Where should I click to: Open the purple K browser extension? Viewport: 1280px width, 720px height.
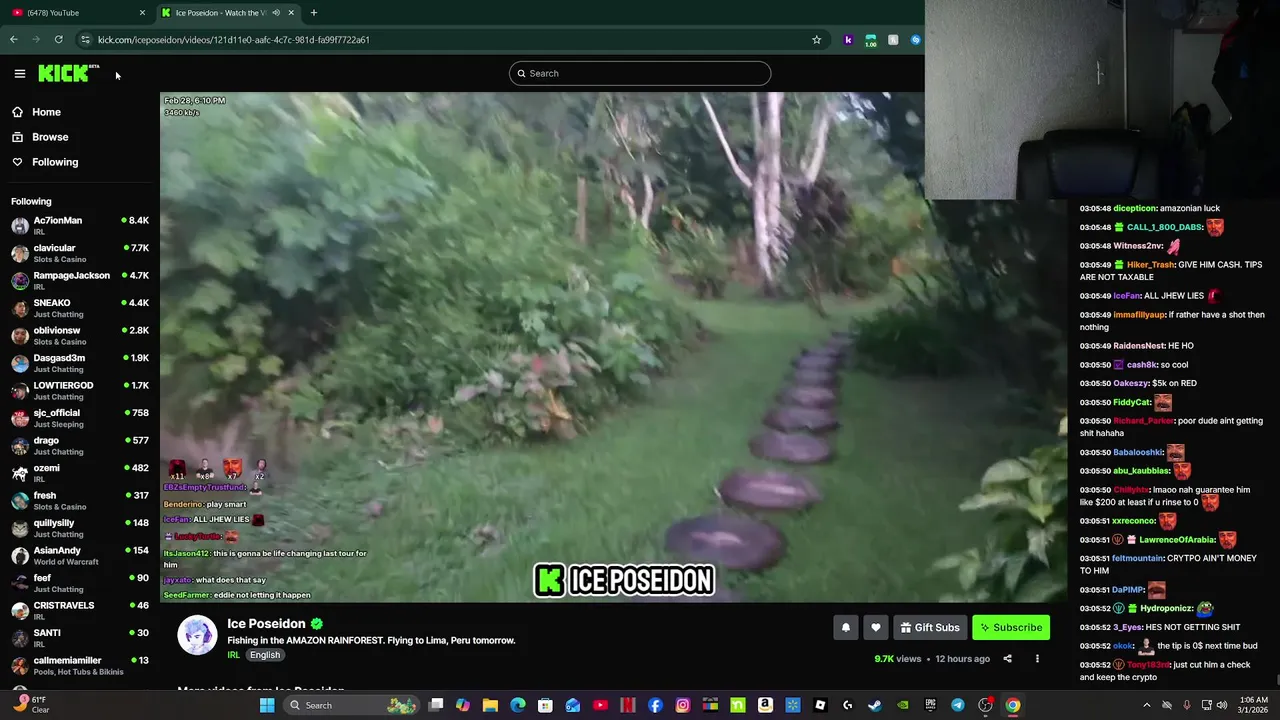tap(848, 39)
